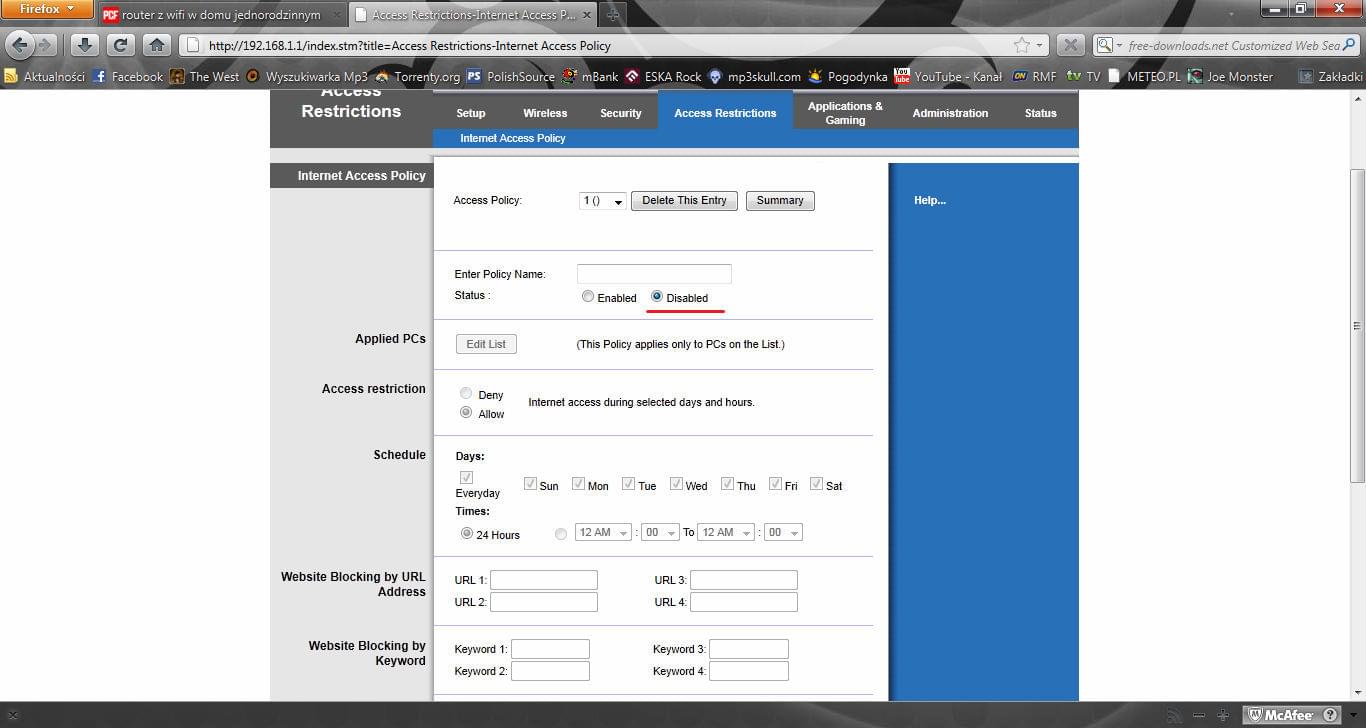The image size is (1366, 728).
Task: Toggle the Wed day checkbox
Action: 676,484
